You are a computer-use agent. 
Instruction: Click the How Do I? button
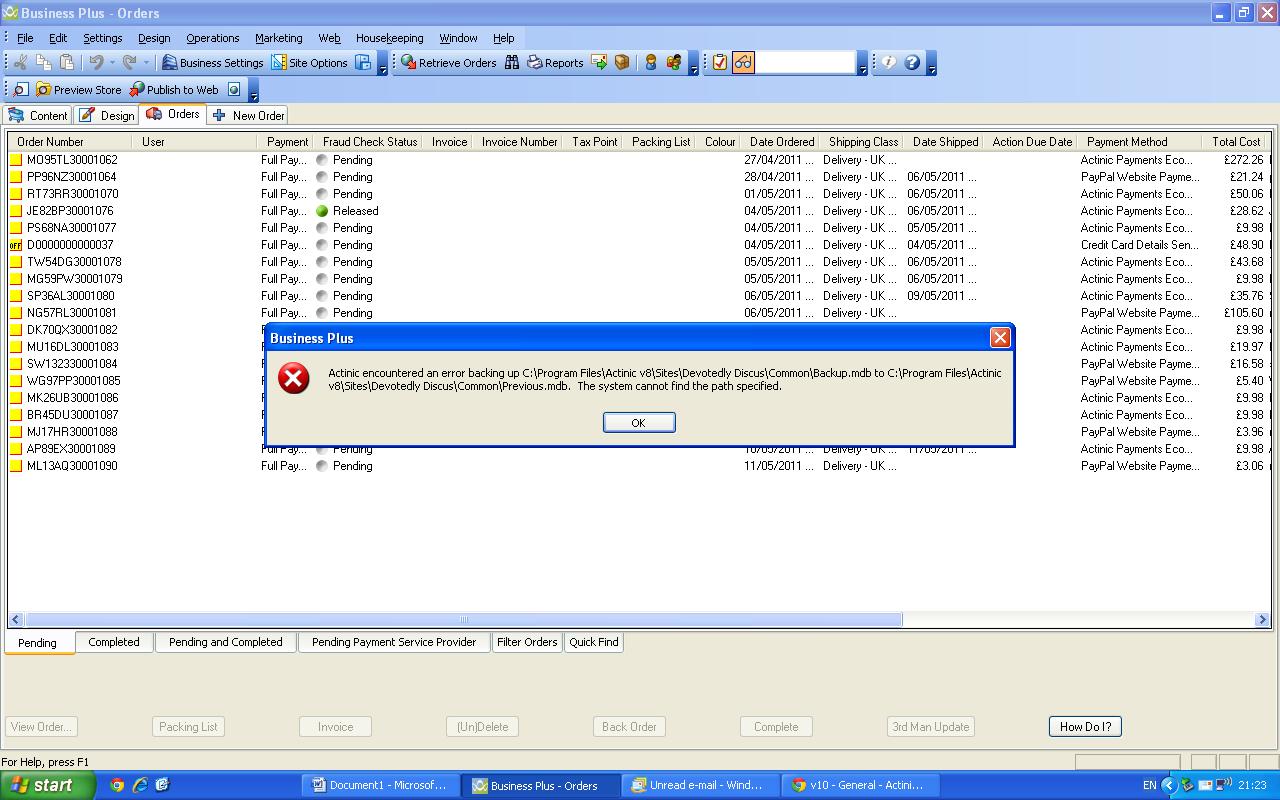[x=1085, y=727]
